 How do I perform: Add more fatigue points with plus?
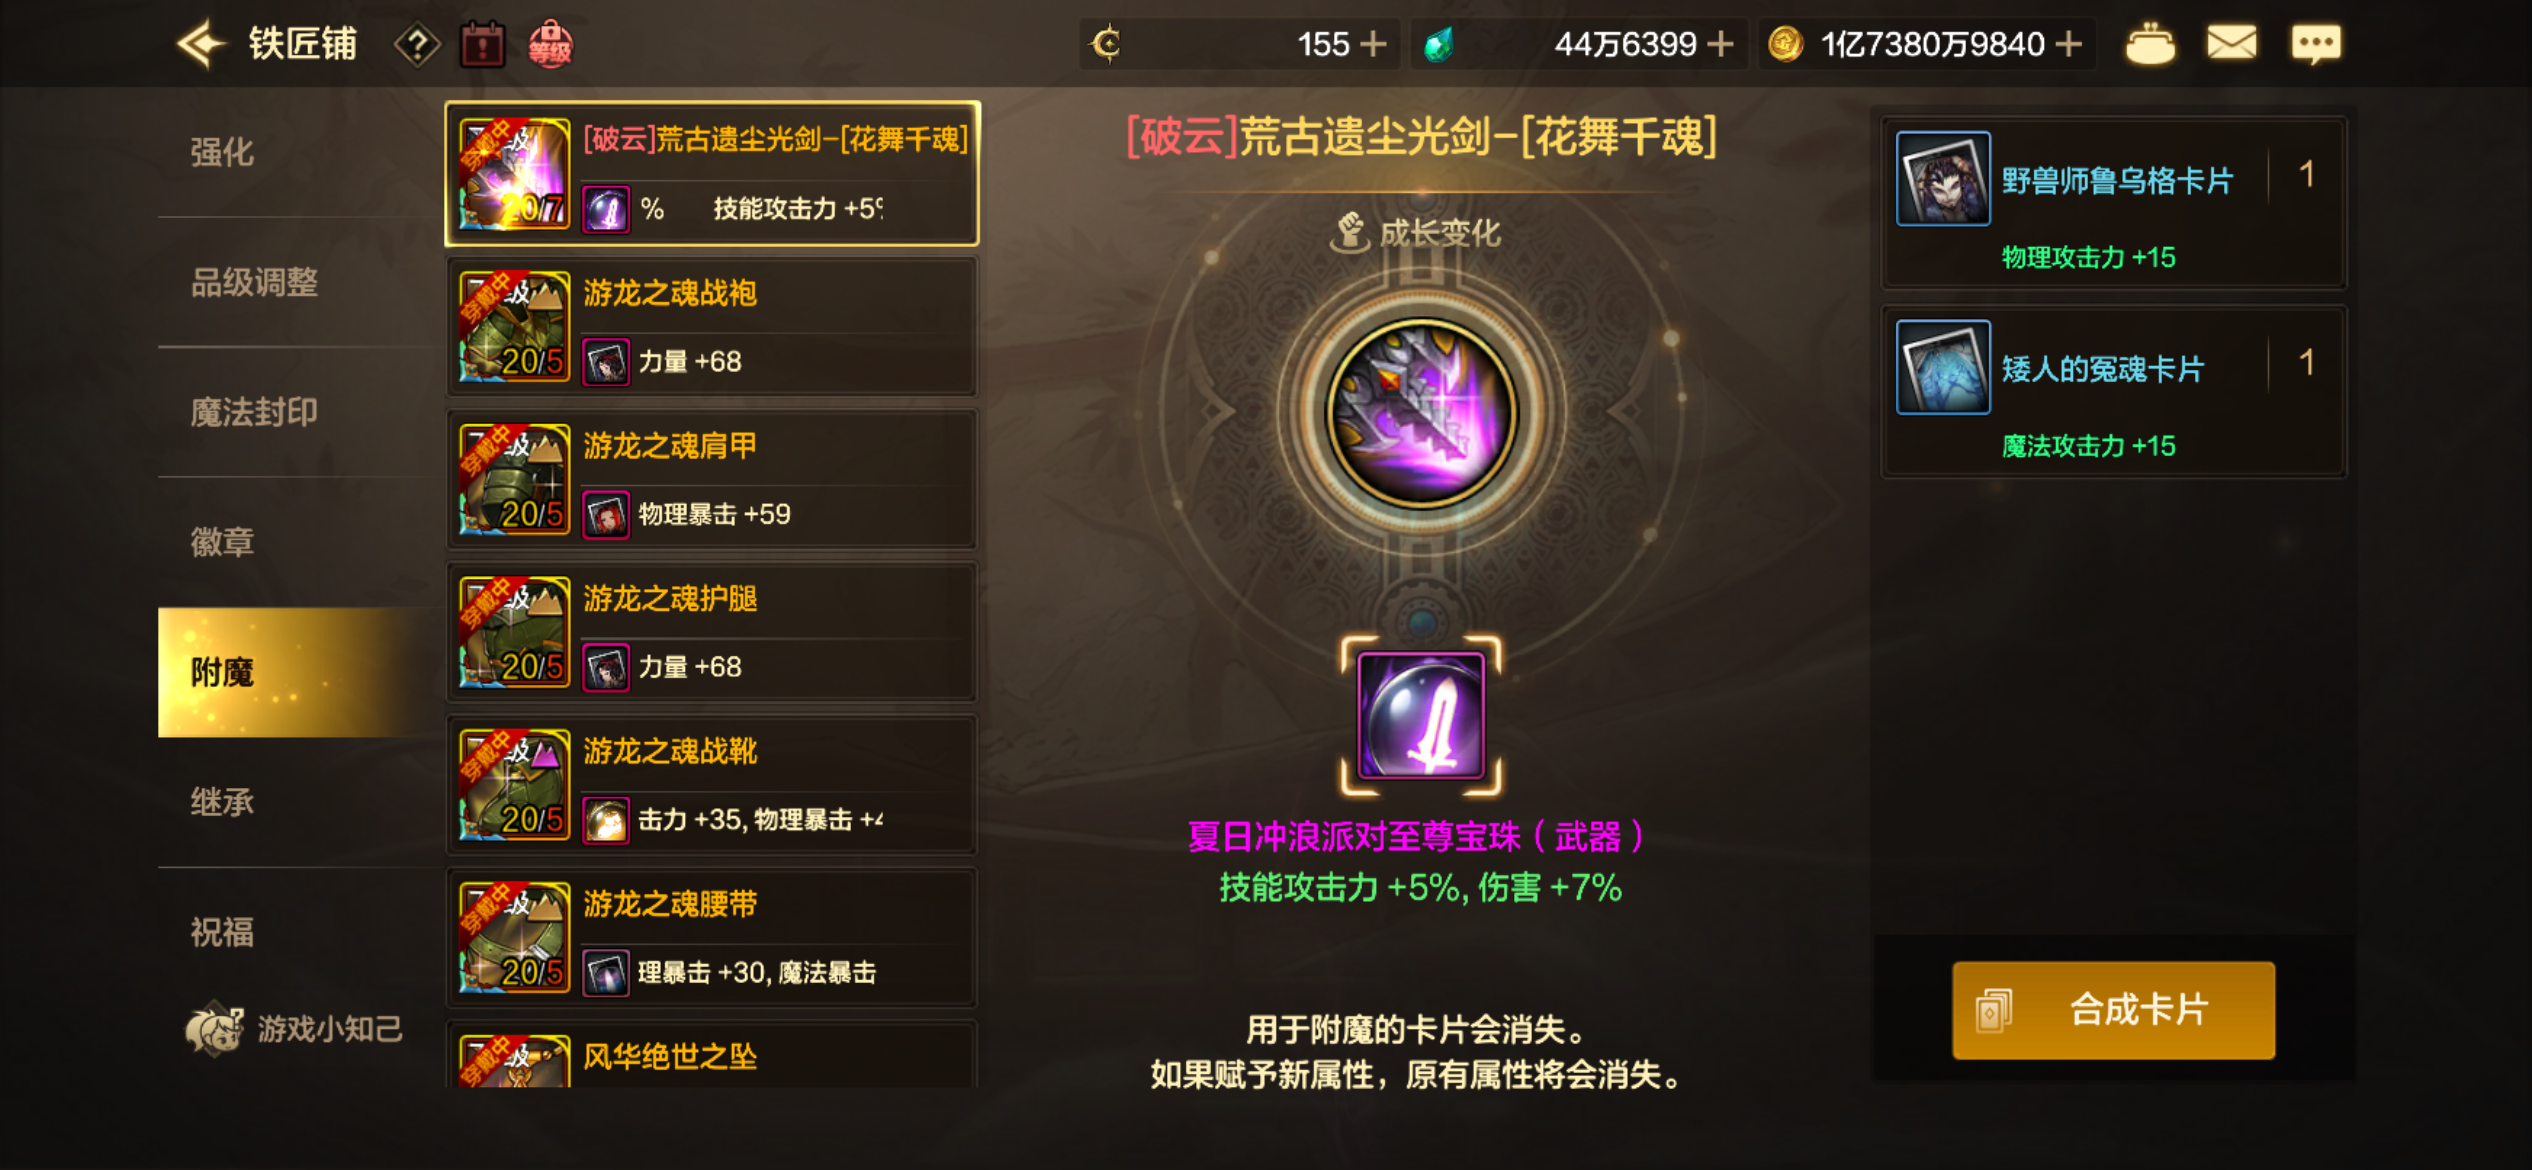(x=1374, y=44)
